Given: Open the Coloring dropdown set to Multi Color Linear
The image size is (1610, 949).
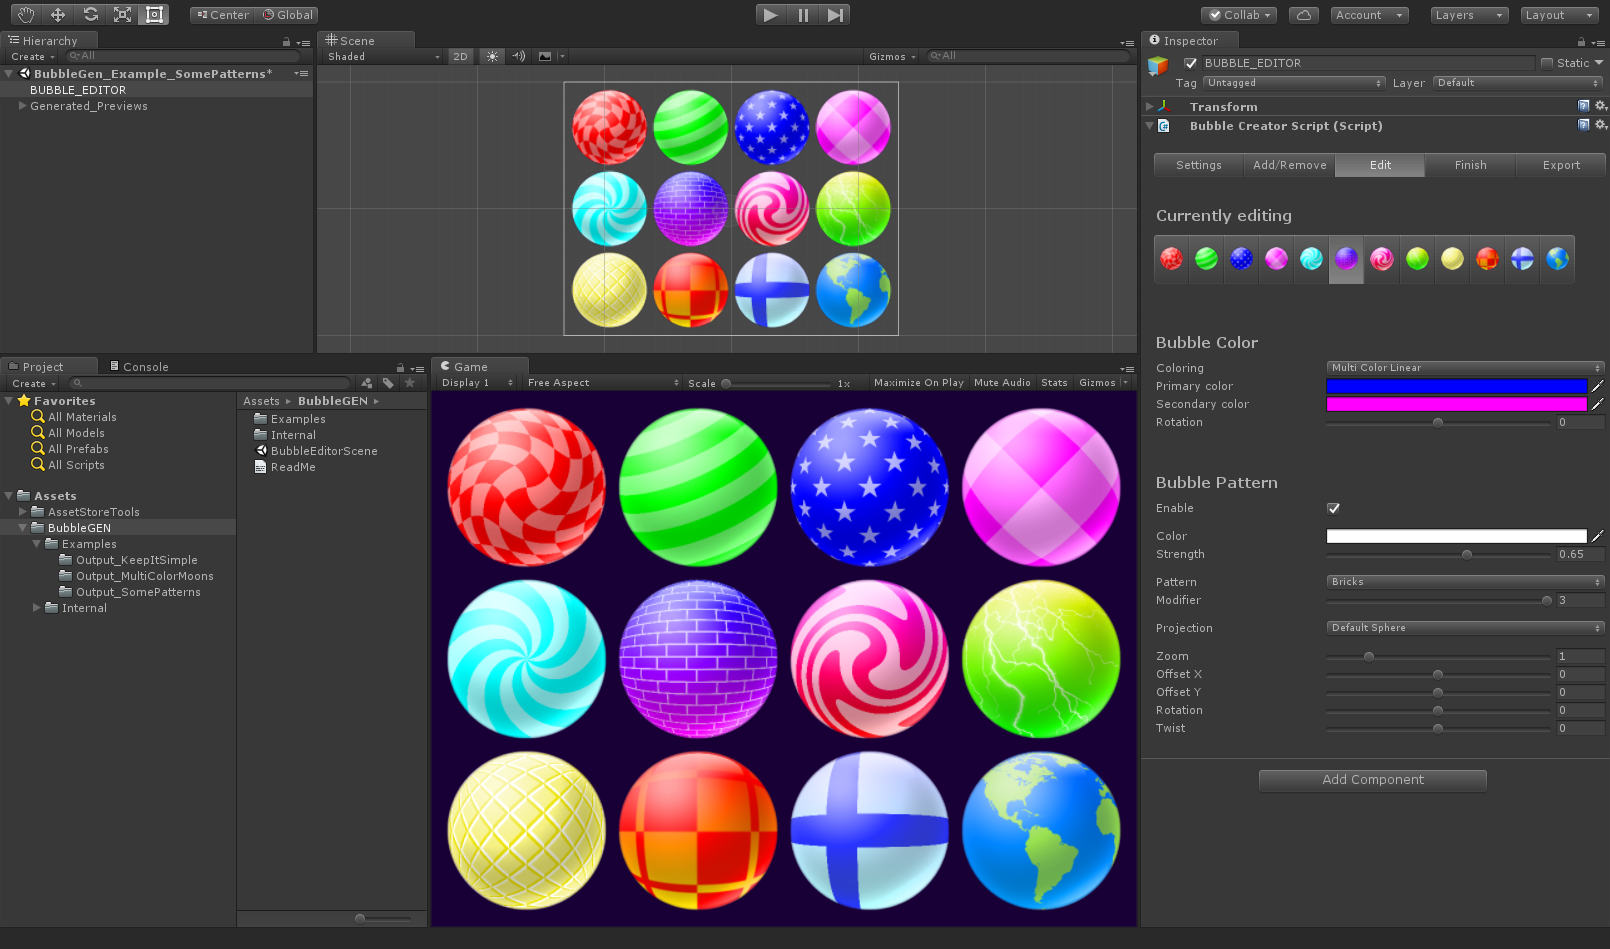Looking at the screenshot, I should [x=1464, y=367].
